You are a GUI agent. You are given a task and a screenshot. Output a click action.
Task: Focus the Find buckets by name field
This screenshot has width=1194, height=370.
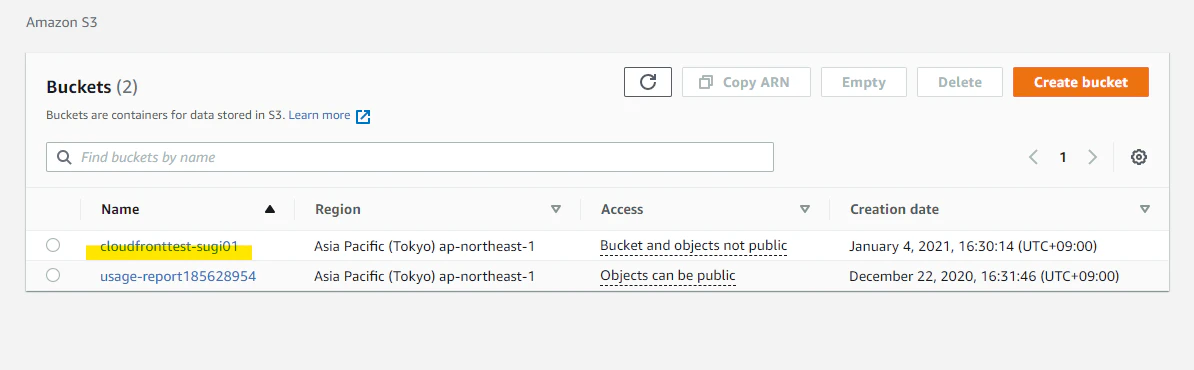[x=410, y=157]
